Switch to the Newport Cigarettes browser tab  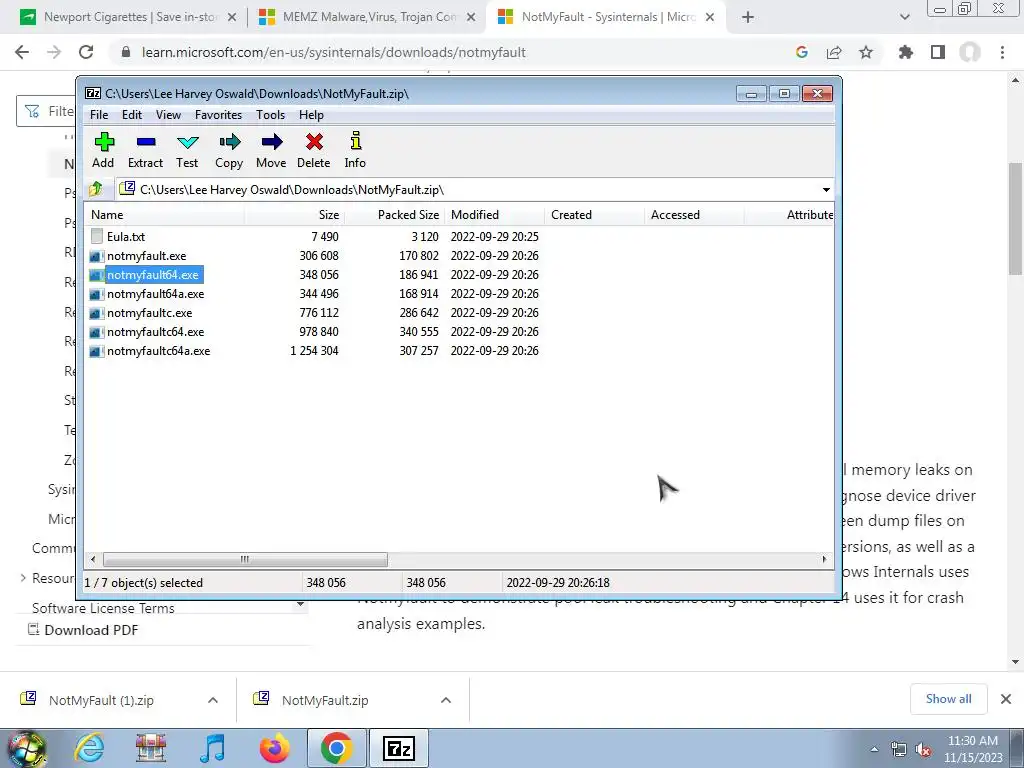(129, 17)
